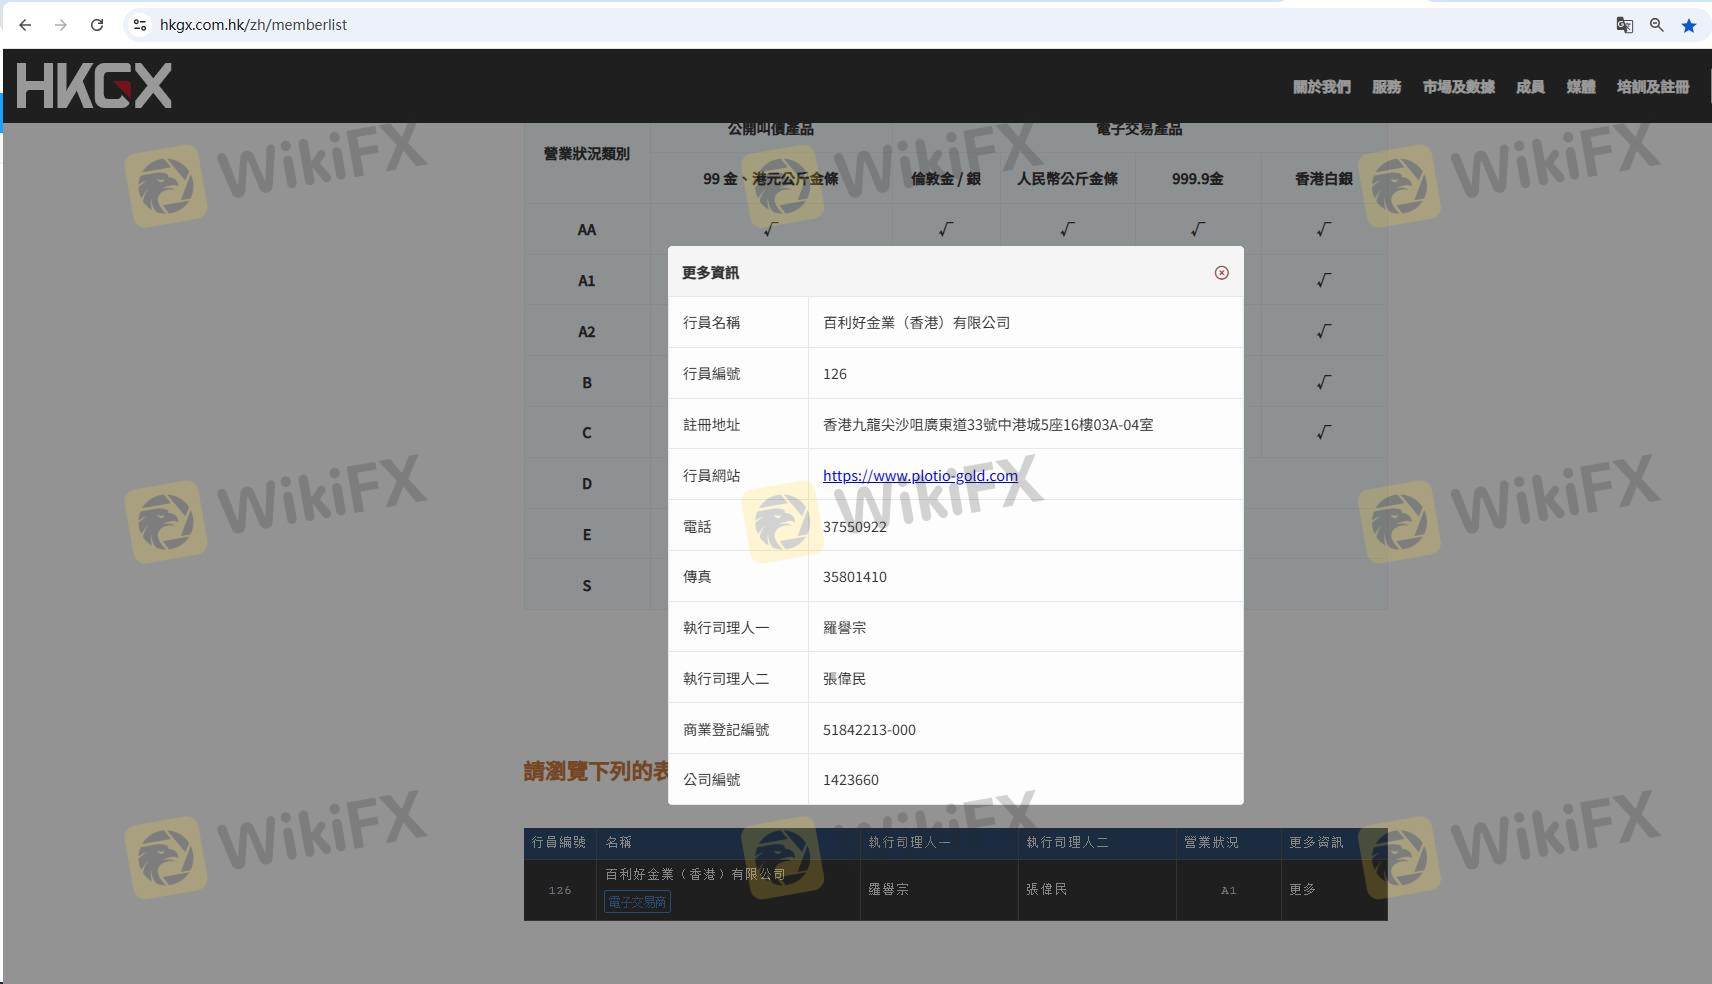
Task: Open the 市場及數據 menu
Action: click(x=1458, y=87)
